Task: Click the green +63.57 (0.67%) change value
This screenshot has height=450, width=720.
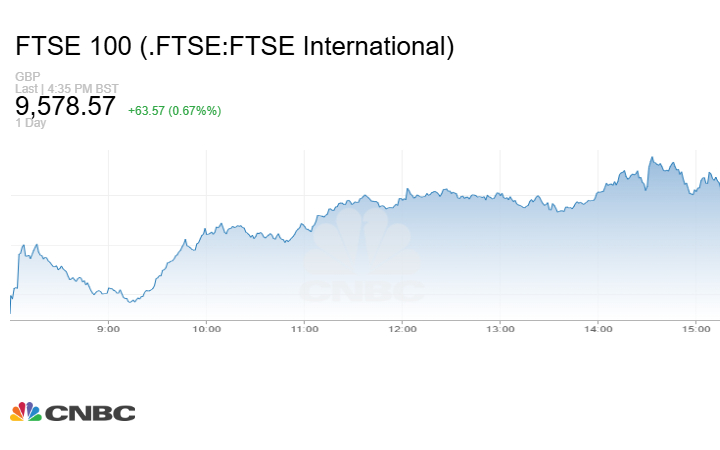Action: pos(174,109)
